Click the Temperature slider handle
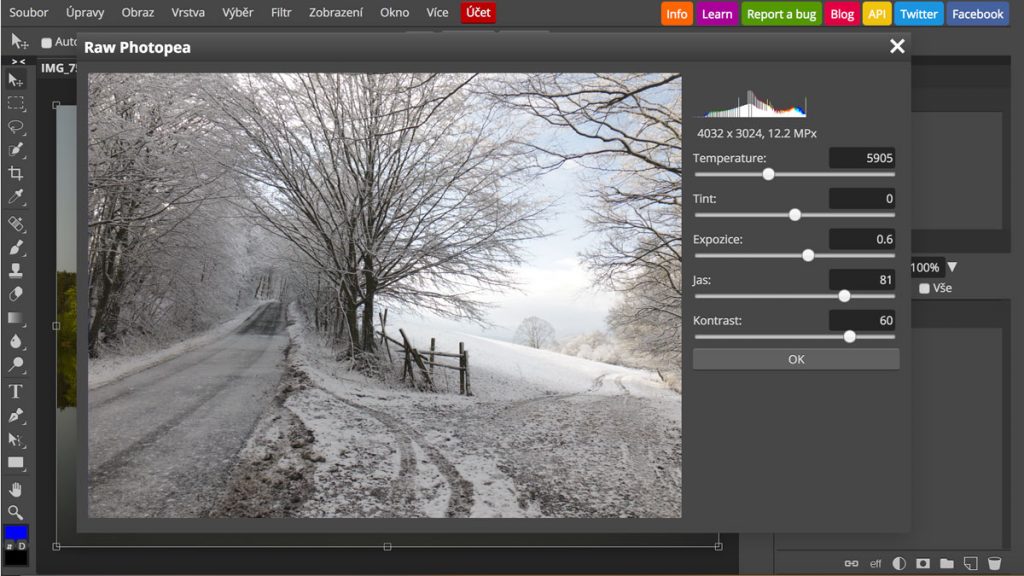 pyautogui.click(x=768, y=174)
